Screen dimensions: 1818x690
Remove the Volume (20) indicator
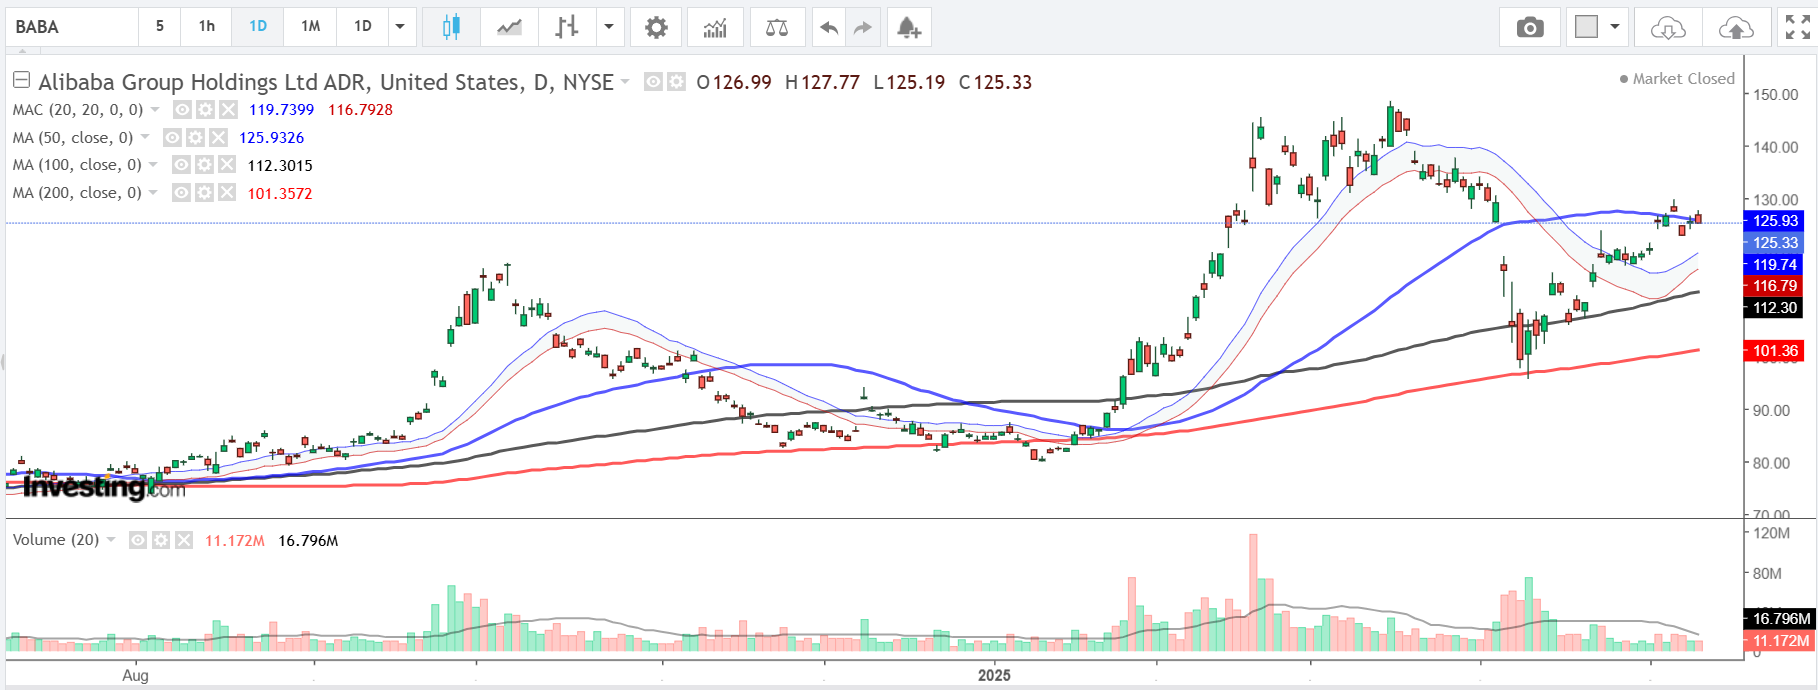(x=184, y=540)
